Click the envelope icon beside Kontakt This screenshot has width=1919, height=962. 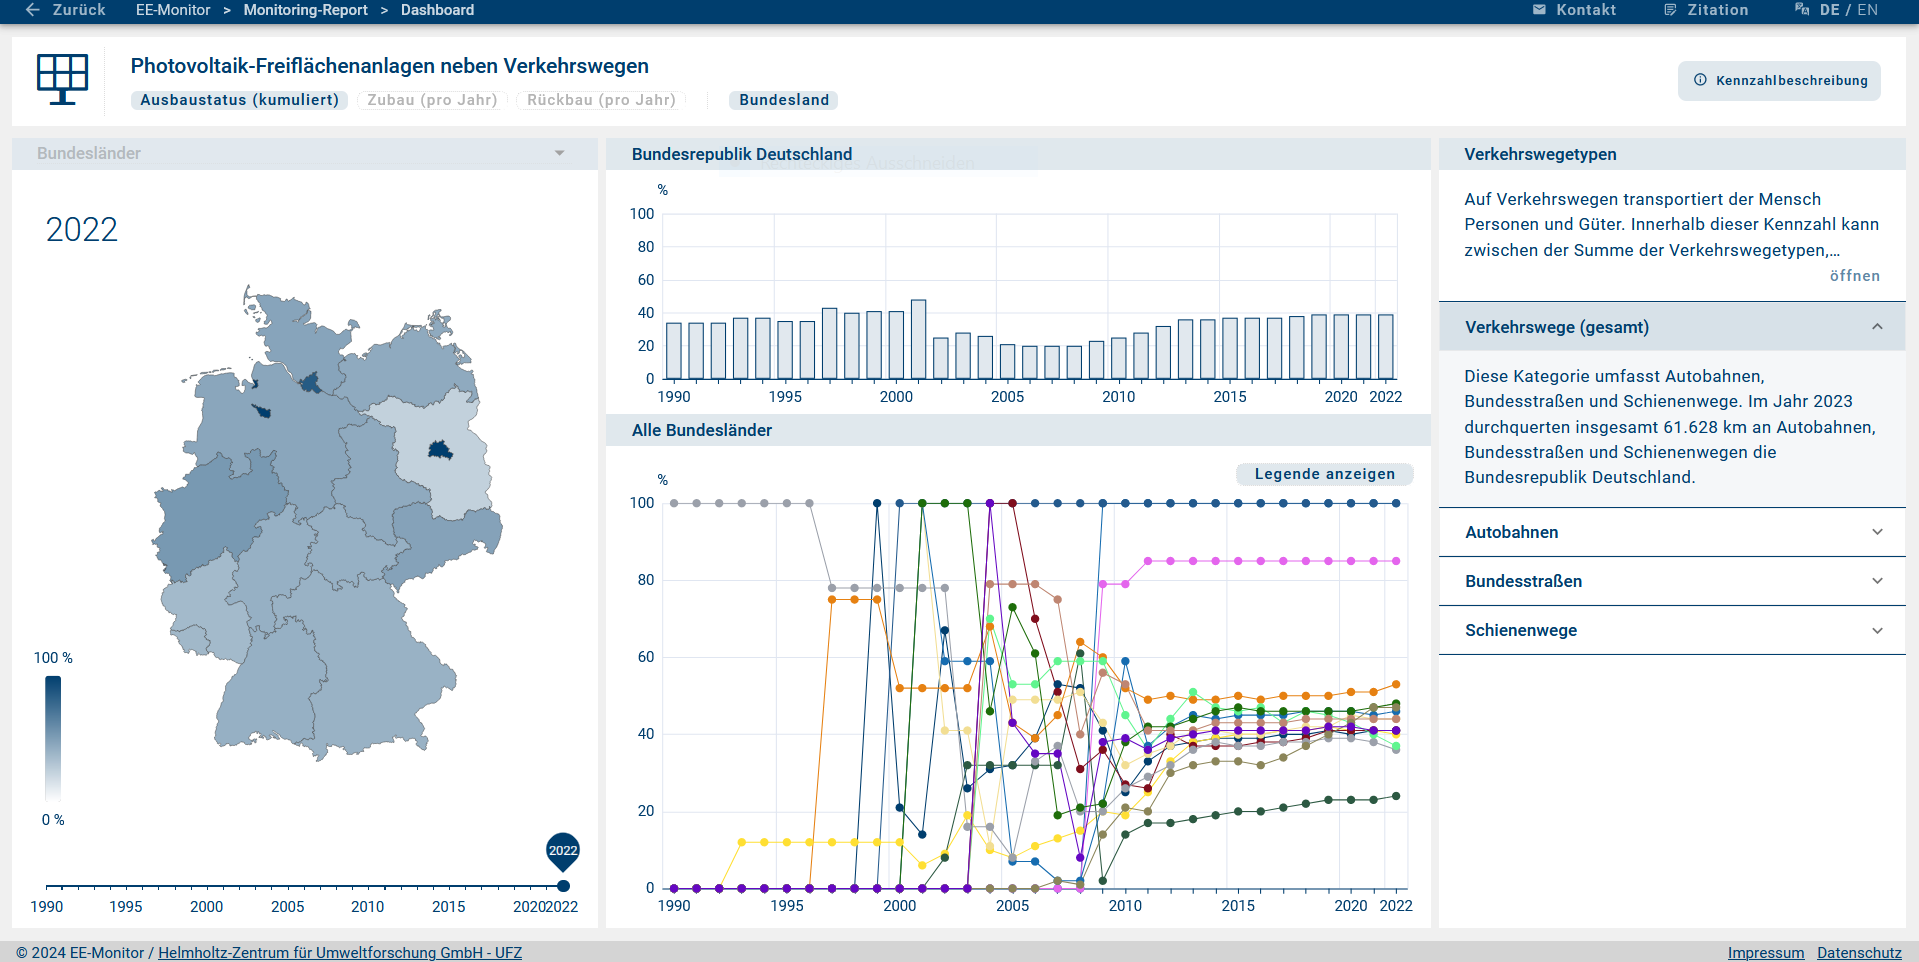coord(1539,10)
